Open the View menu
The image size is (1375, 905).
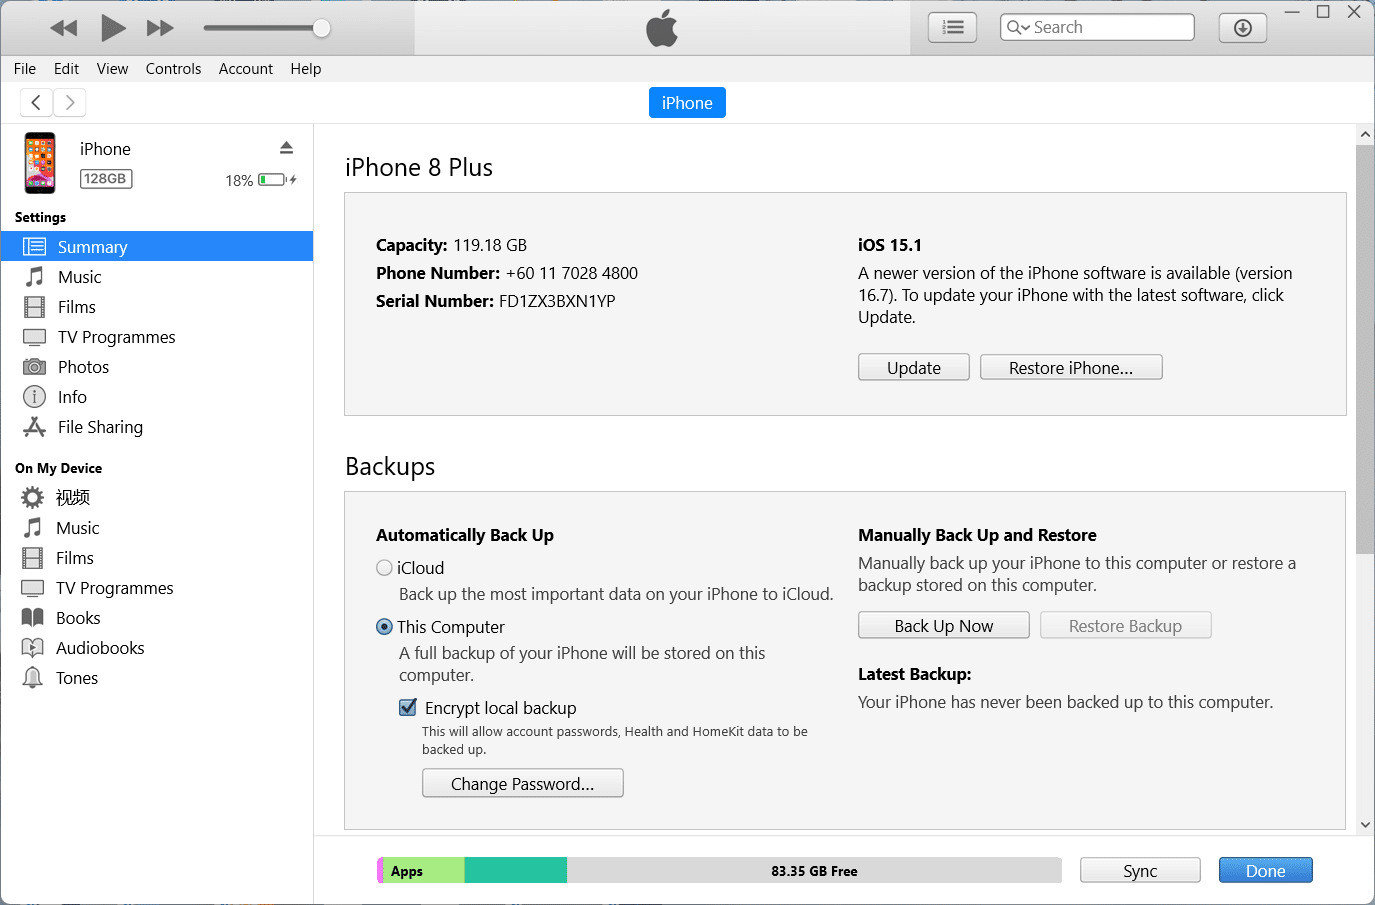112,69
